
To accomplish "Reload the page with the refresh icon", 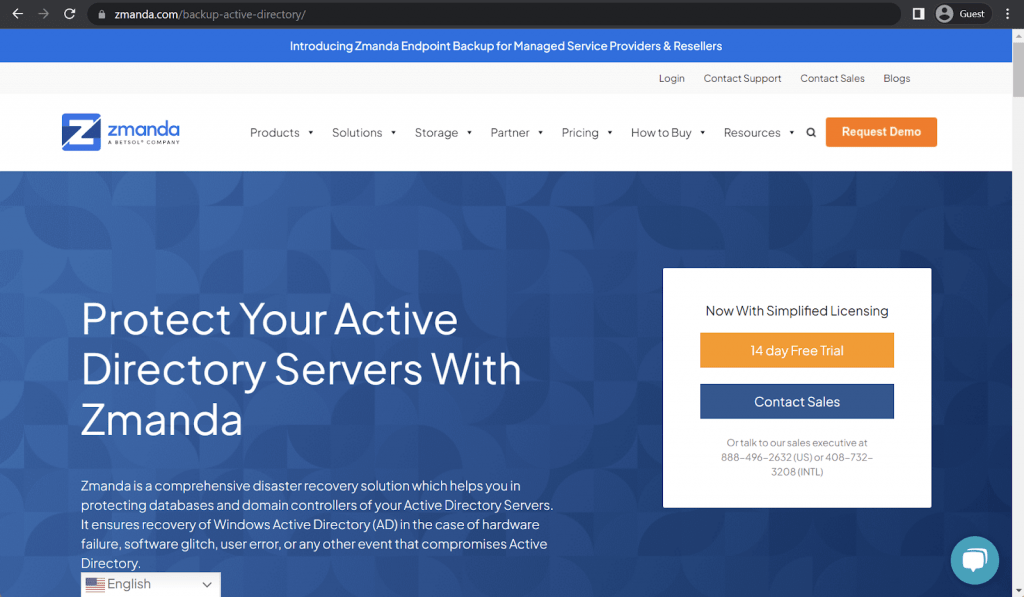I will click(68, 14).
